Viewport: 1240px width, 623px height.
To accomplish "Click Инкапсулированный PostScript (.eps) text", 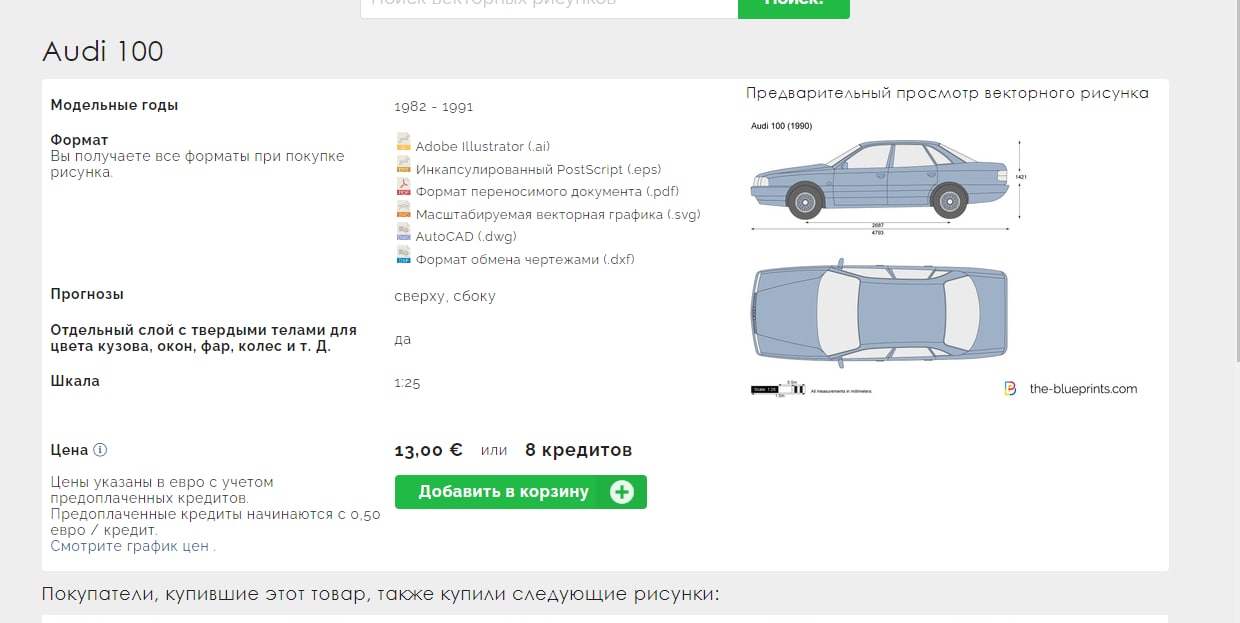I will pyautogui.click(x=539, y=170).
